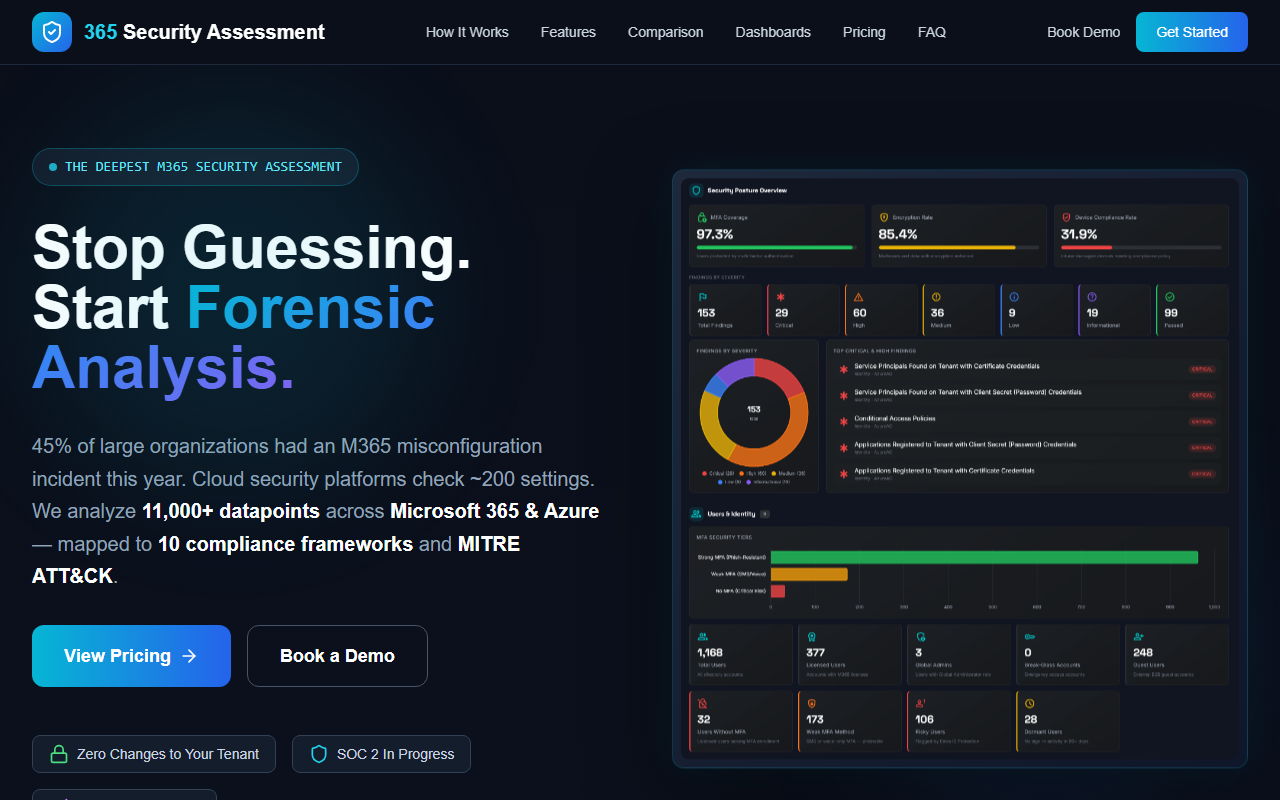Click the red shield icon beside Device Compliance Rate
Screen dimensions: 1280x800
tap(1066, 217)
